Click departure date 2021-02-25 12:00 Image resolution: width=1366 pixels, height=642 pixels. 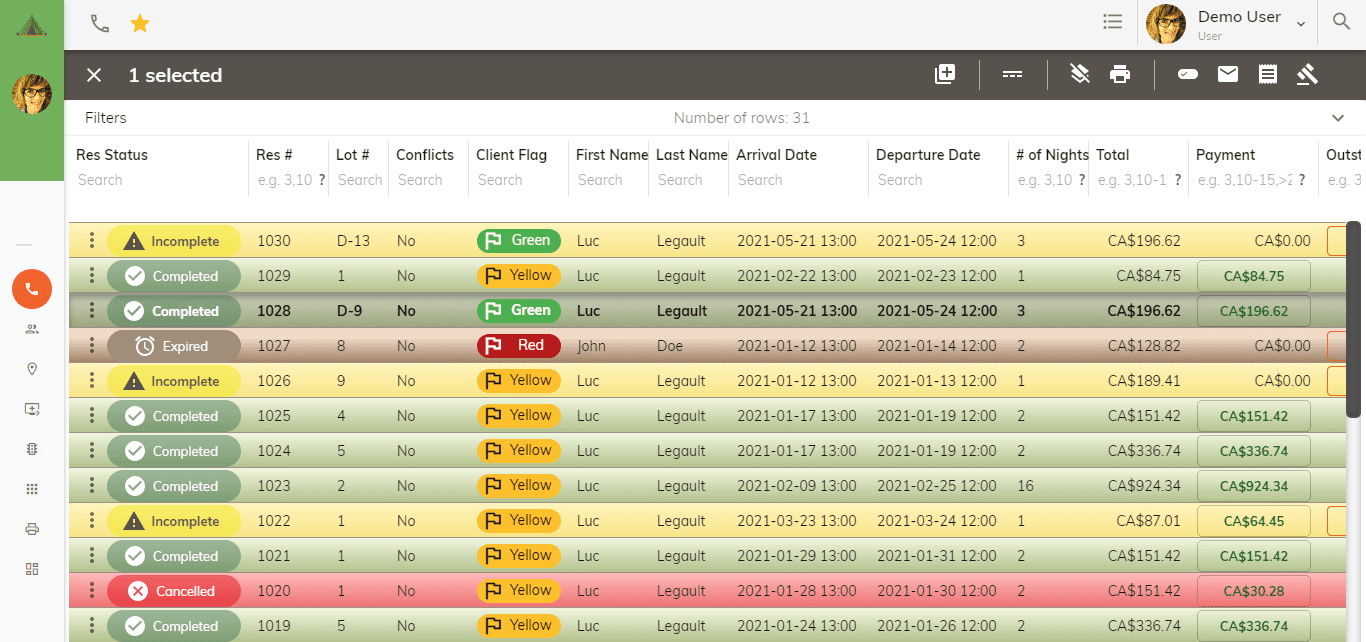(x=937, y=486)
